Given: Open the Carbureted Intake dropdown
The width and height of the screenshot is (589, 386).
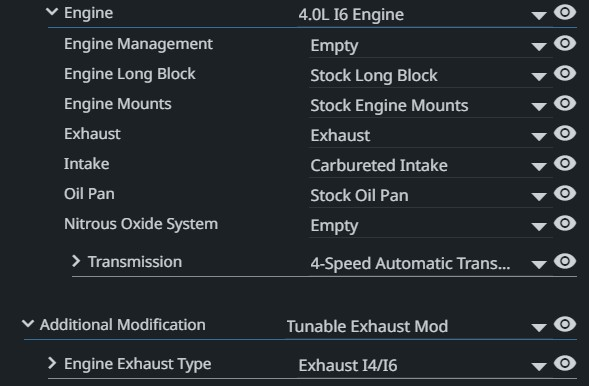Looking at the screenshot, I should [539, 167].
